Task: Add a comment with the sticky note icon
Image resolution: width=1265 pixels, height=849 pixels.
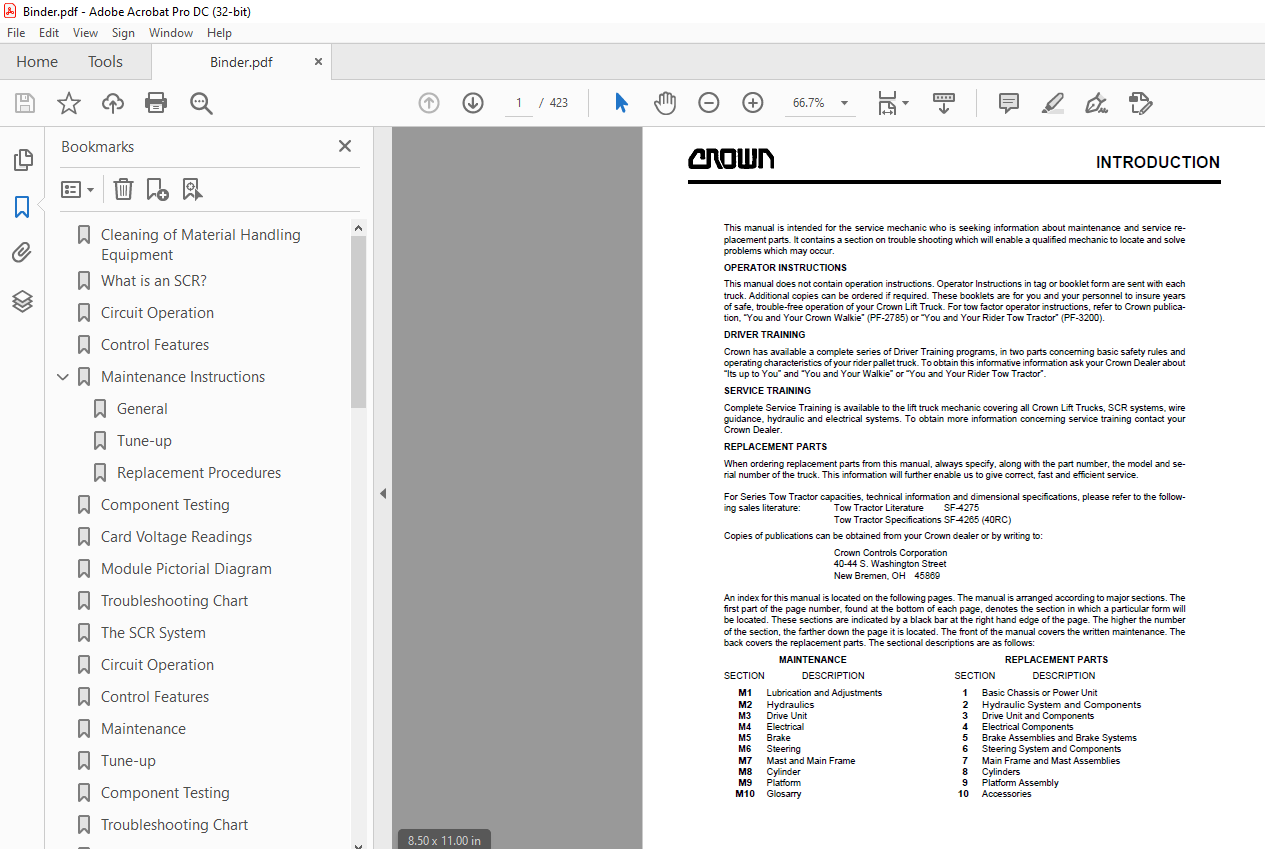Action: tap(1009, 103)
